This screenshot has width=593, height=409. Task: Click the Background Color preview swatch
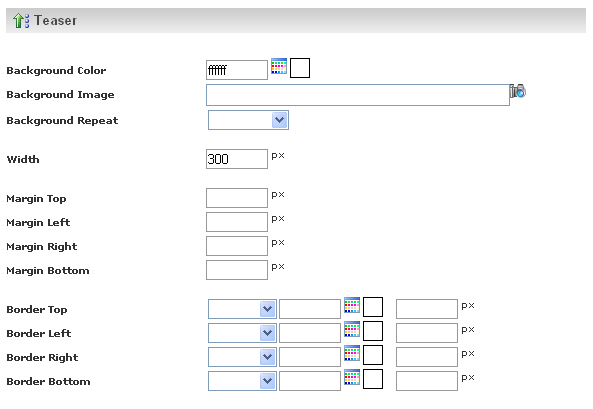[300, 68]
